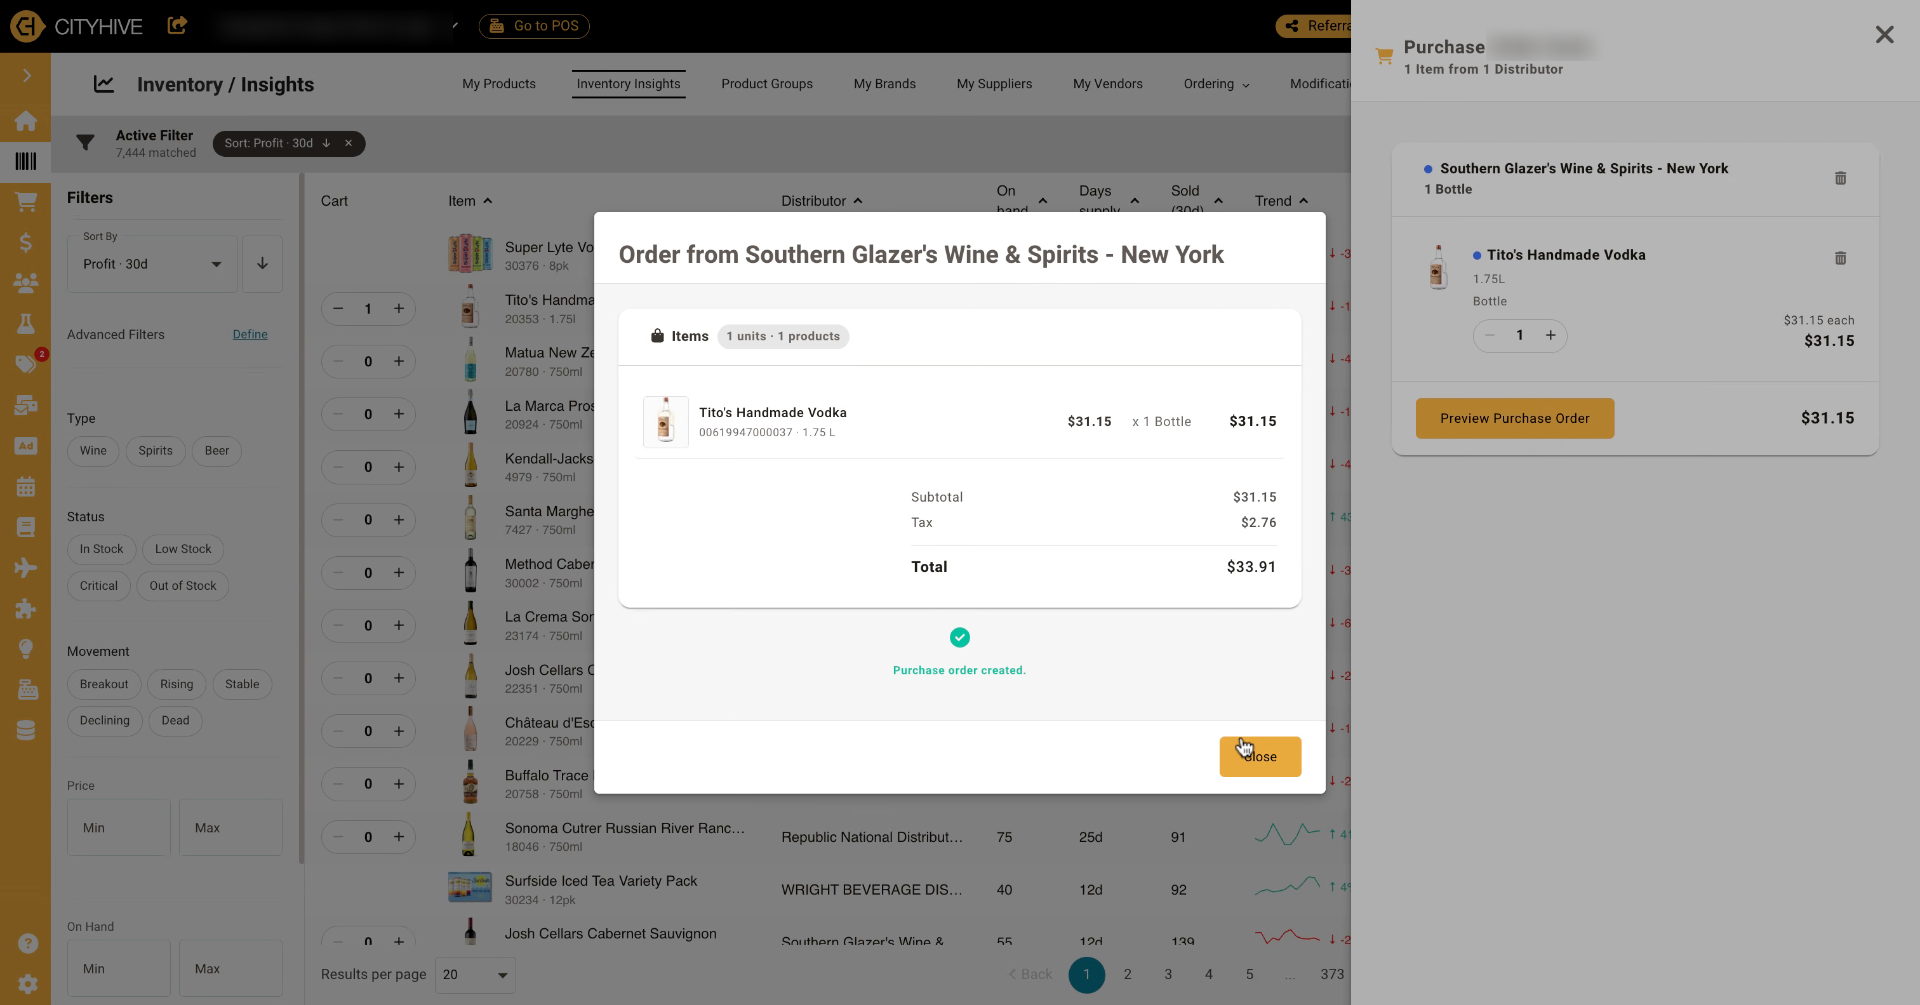Image resolution: width=1920 pixels, height=1005 pixels.
Task: Toggle the Beer type filter
Action: click(217, 451)
